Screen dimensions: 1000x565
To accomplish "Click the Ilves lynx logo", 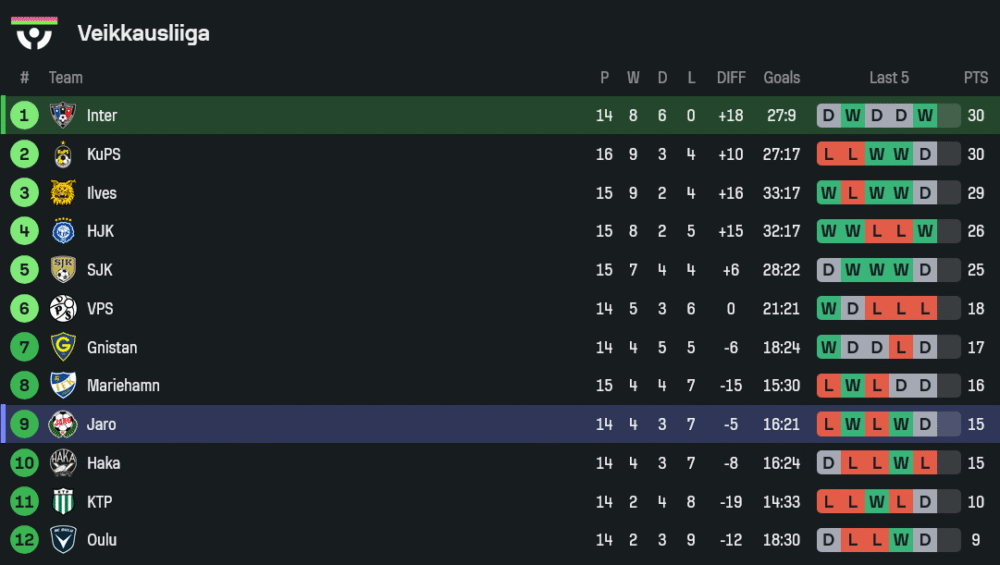I will pos(63,193).
